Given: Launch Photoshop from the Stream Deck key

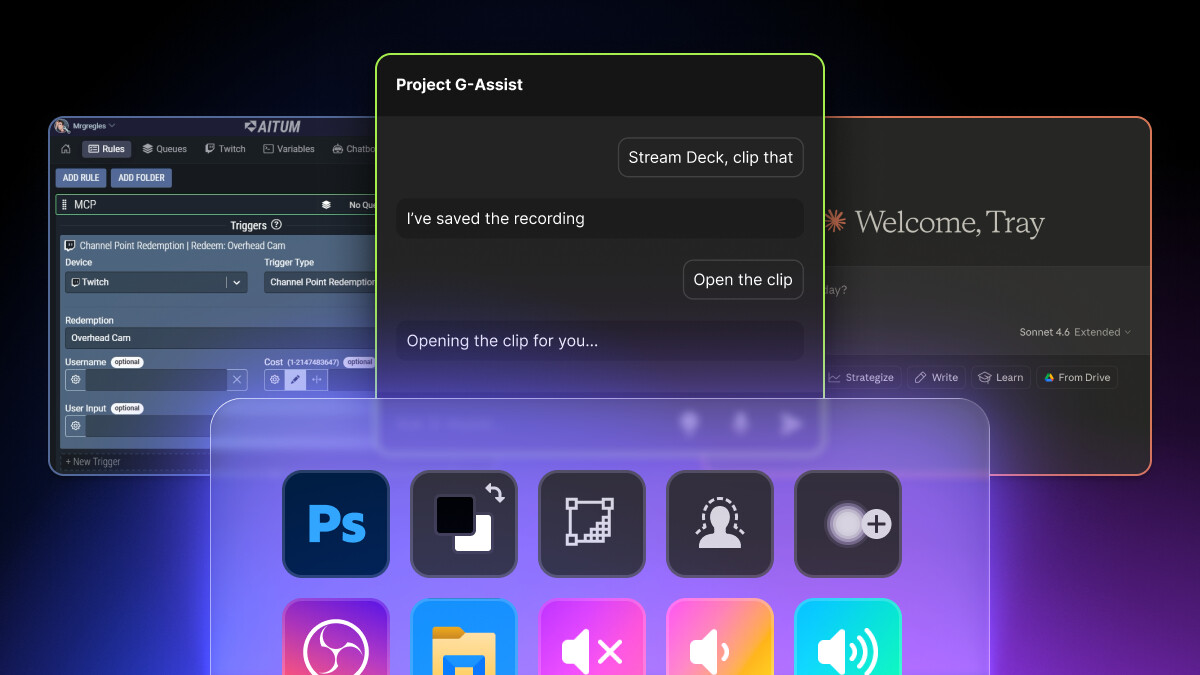Looking at the screenshot, I should tap(336, 524).
